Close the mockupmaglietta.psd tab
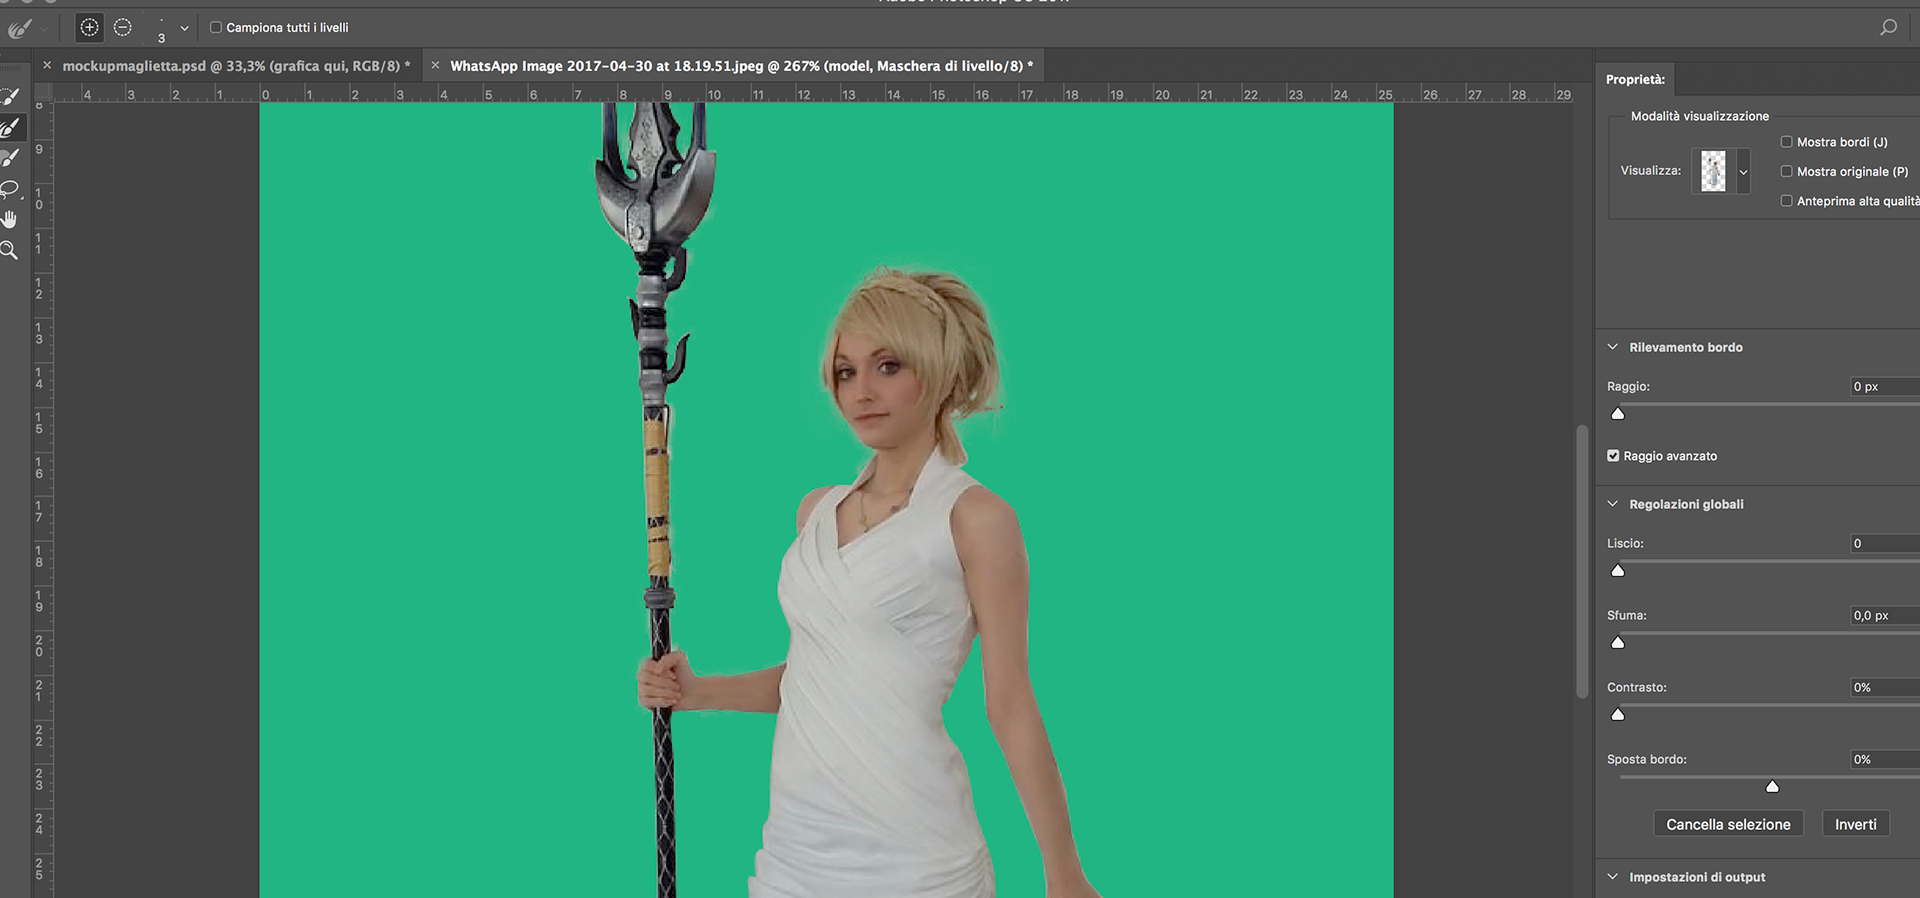The image size is (1920, 898). point(47,65)
